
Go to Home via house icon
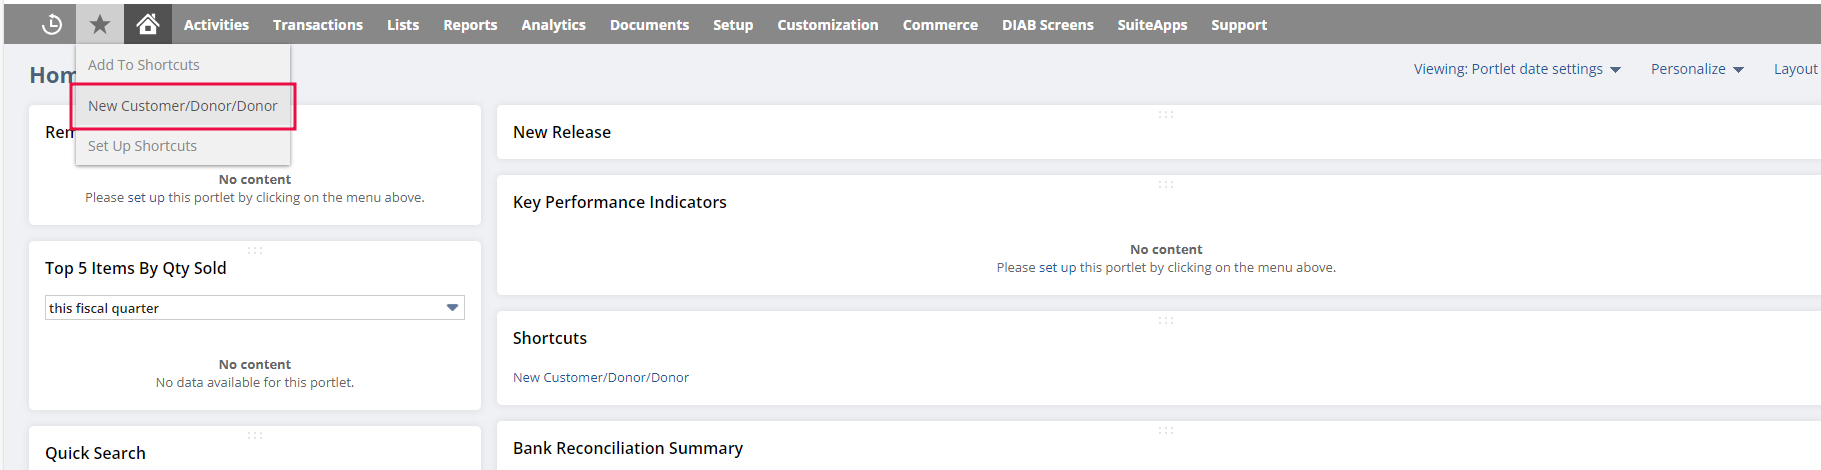148,24
